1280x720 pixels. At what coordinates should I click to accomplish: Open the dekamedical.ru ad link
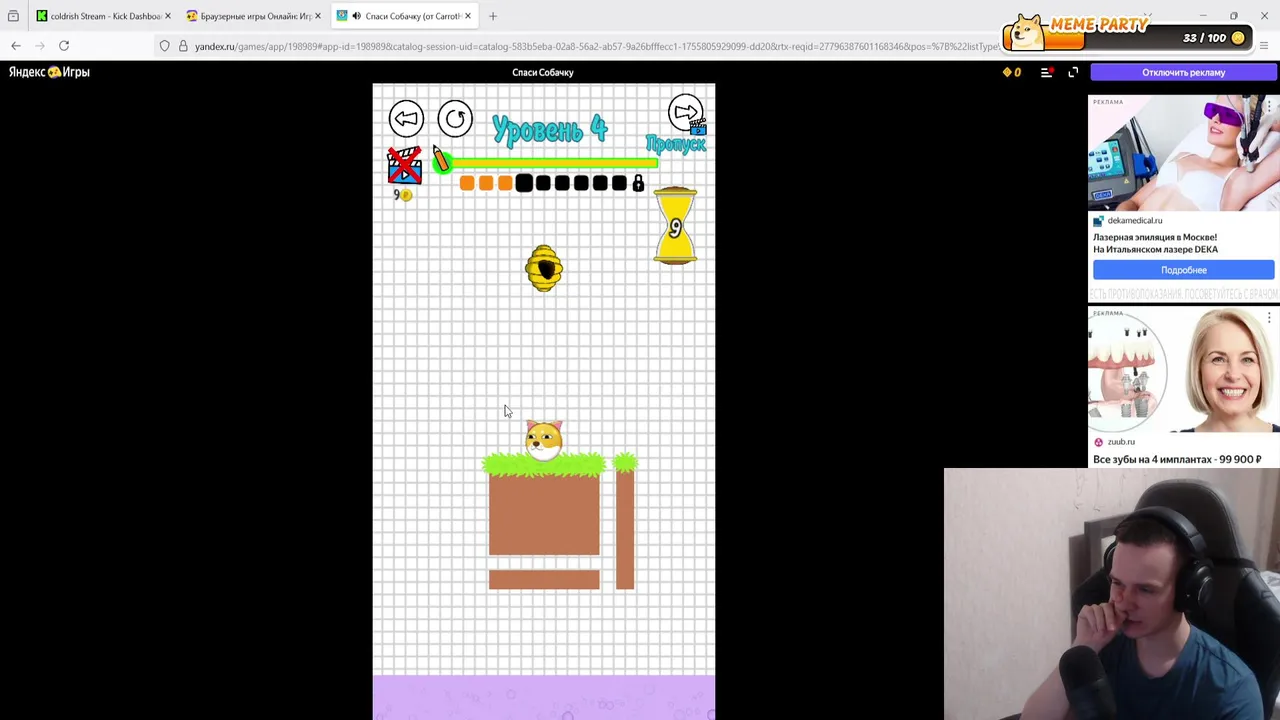(1134, 220)
